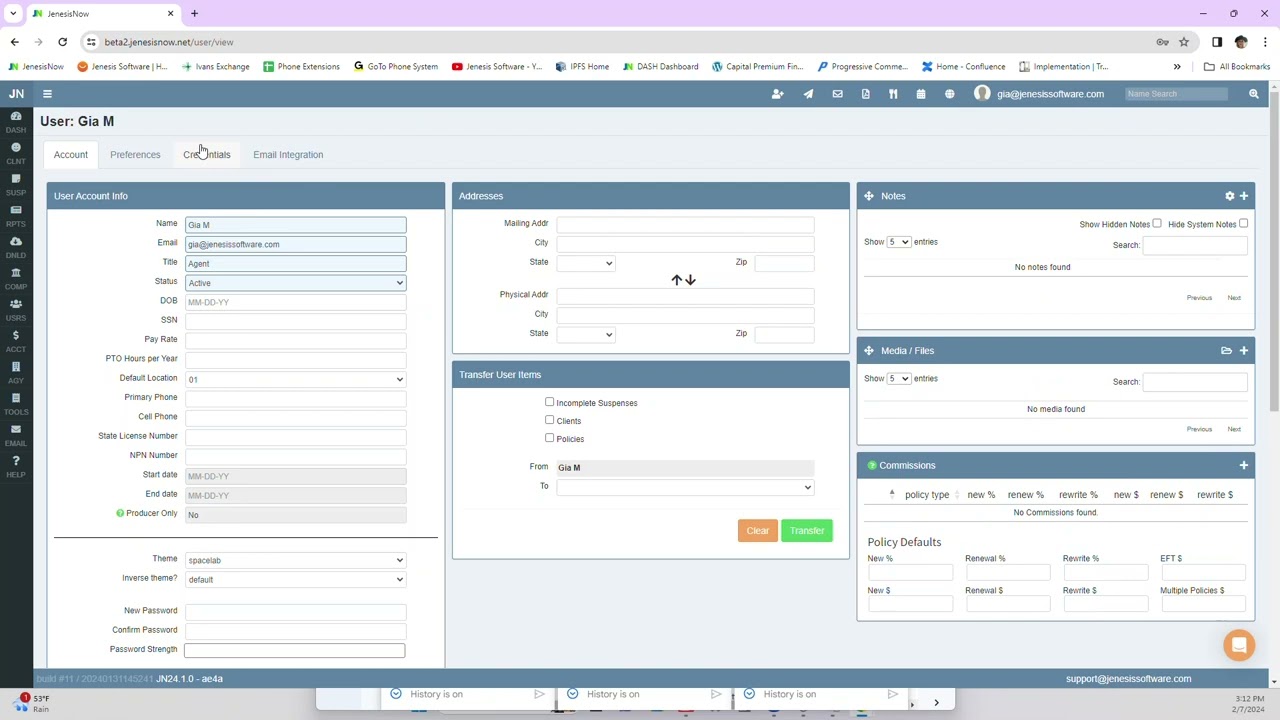1280x720 pixels.
Task: Check the Incomplete Suspenses checkbox
Action: coord(549,402)
